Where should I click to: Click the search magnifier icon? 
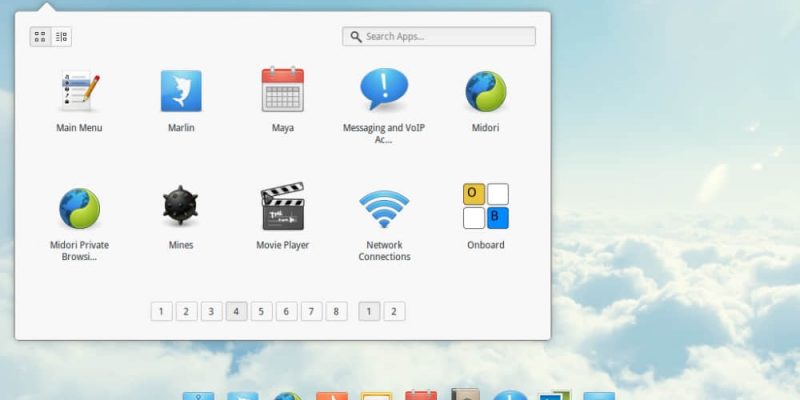(x=356, y=37)
